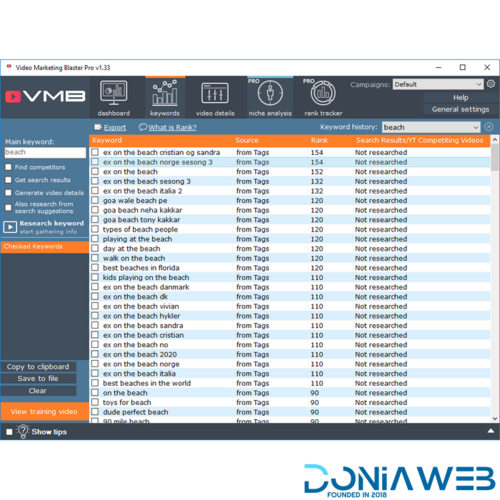
Task: Check the 'goa wale beach pe' keyword row
Action: 95,200
